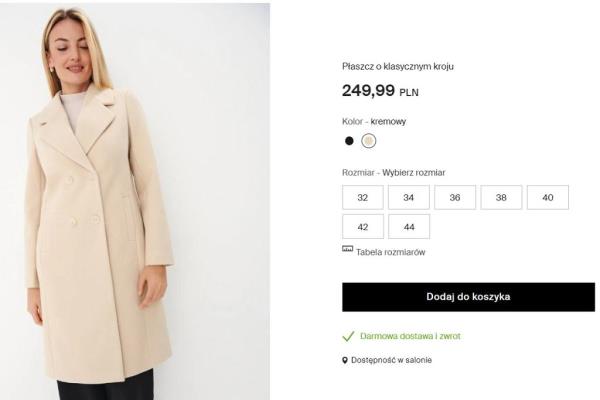This screenshot has width=600, height=400.
Task: Pick size 42
Action: coord(363,227)
